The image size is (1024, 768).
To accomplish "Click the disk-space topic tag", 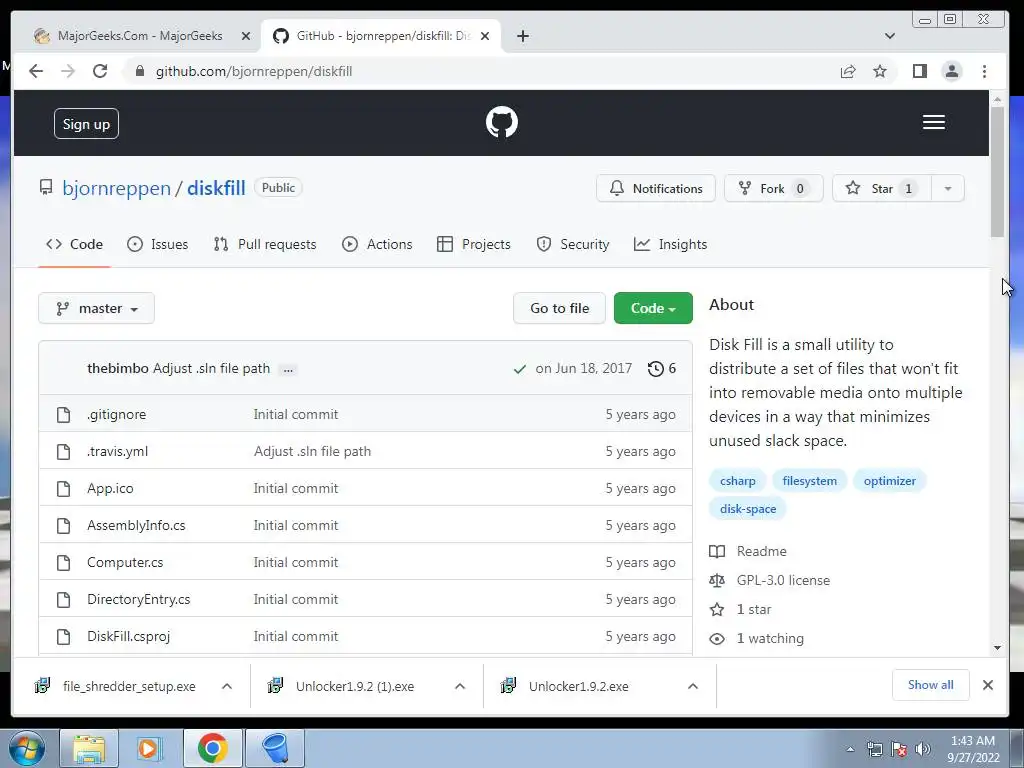I will (x=748, y=509).
